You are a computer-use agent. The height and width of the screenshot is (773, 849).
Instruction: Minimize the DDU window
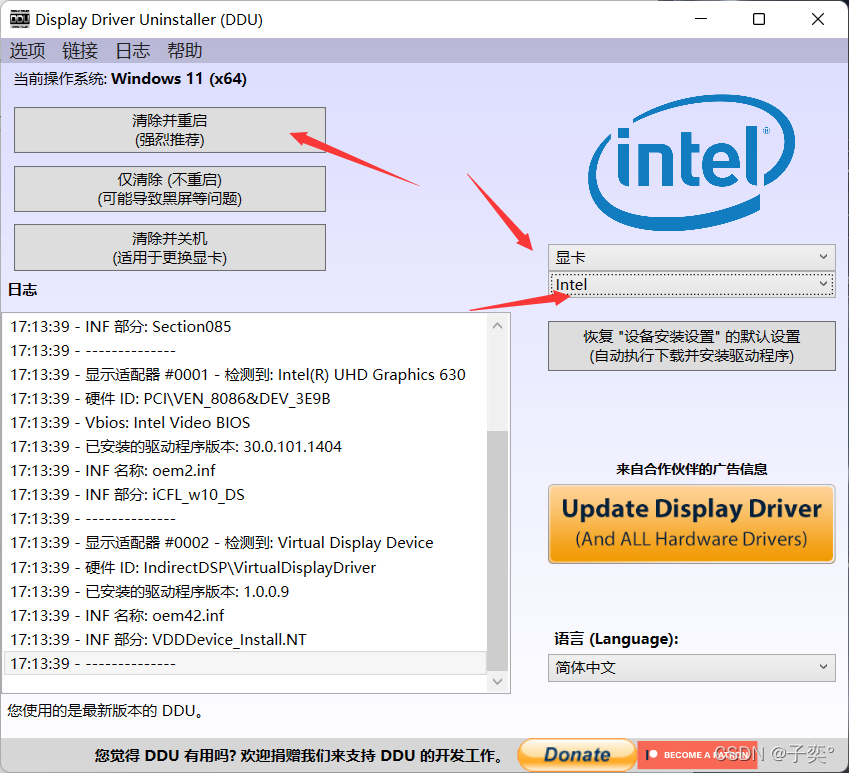tap(701, 19)
